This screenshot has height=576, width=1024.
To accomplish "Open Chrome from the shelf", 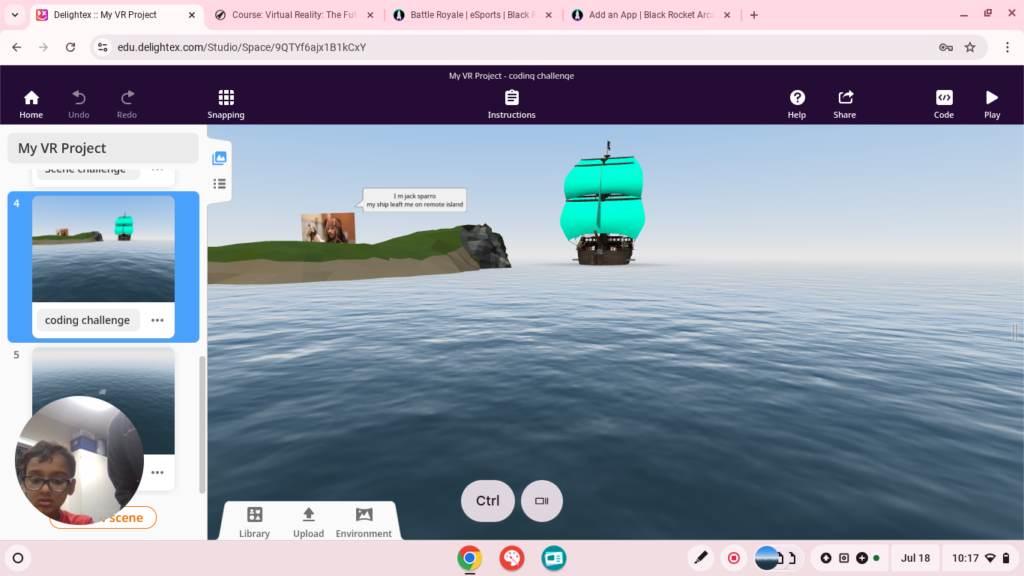I will 470,558.
